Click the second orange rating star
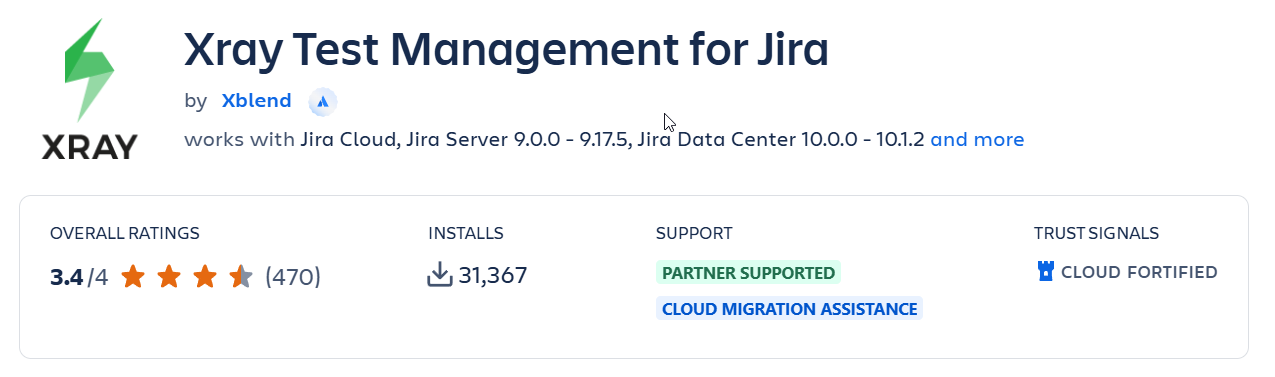The height and width of the screenshot is (377, 1275). pos(169,276)
